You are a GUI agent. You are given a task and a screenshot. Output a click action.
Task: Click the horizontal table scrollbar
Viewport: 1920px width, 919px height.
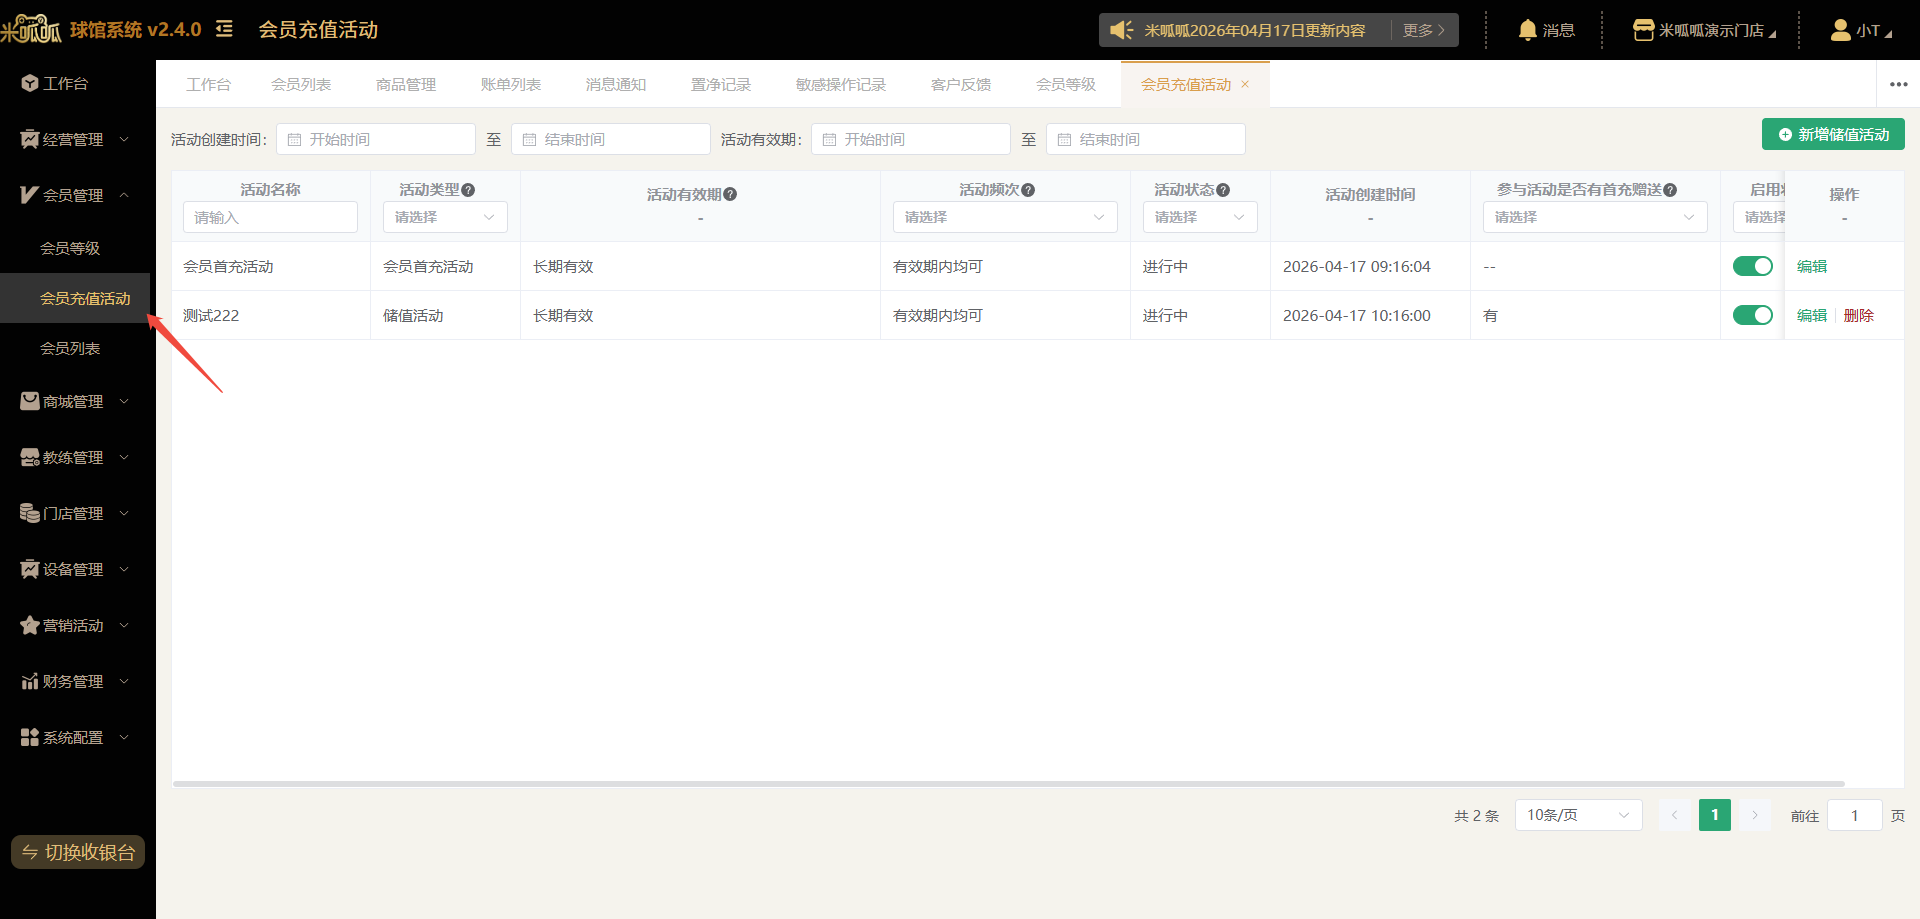pos(1008,784)
